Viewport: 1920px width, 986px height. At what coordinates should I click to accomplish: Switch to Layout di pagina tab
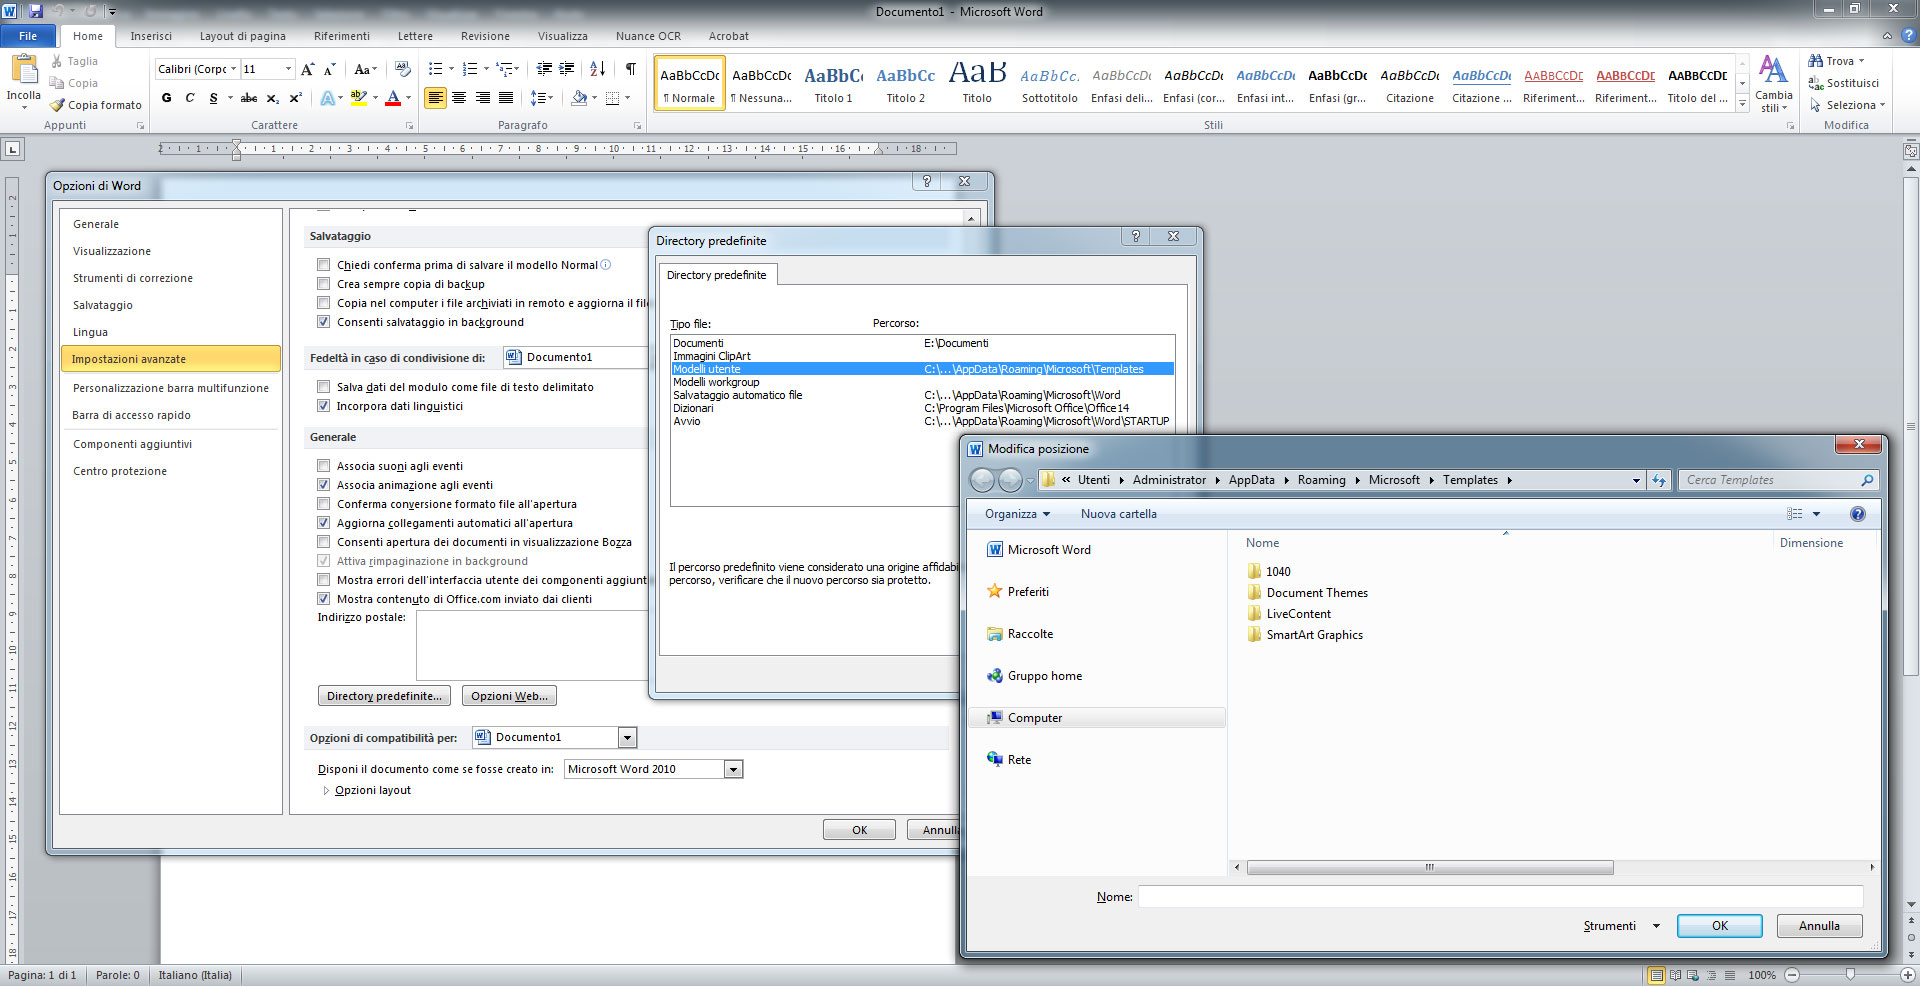pyautogui.click(x=242, y=36)
